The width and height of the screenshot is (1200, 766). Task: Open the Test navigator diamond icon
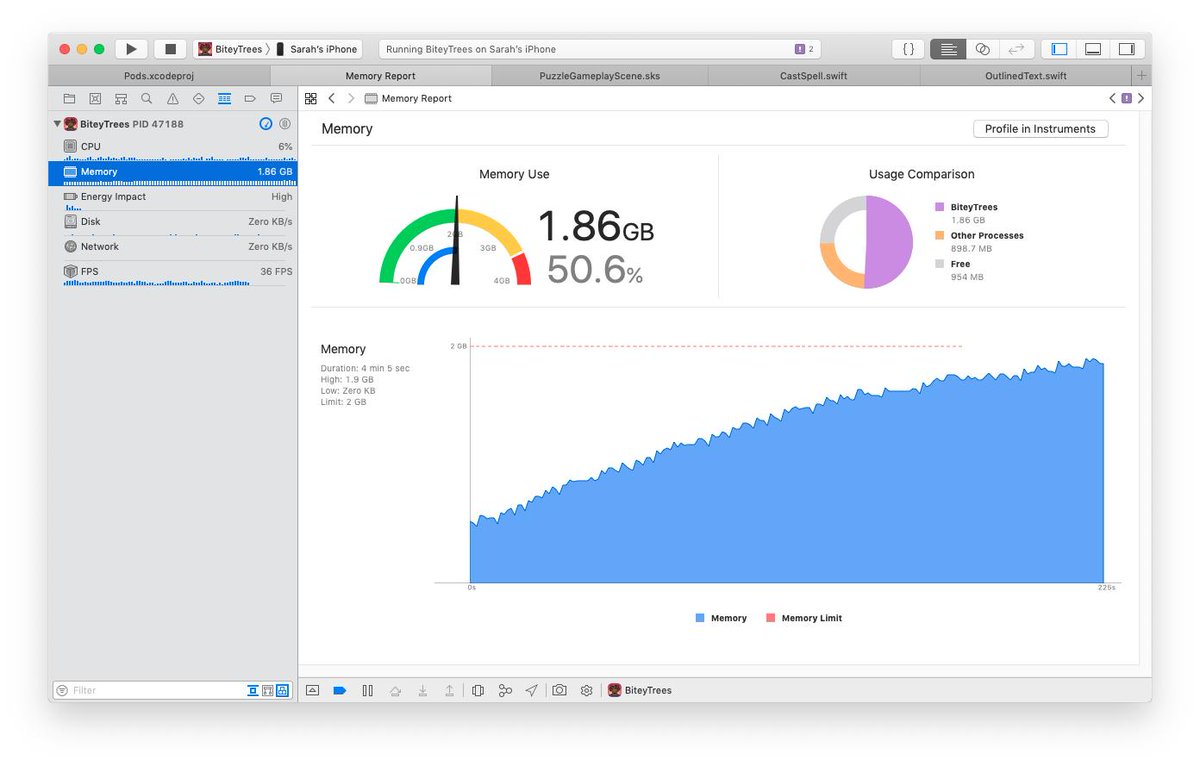click(x=198, y=99)
